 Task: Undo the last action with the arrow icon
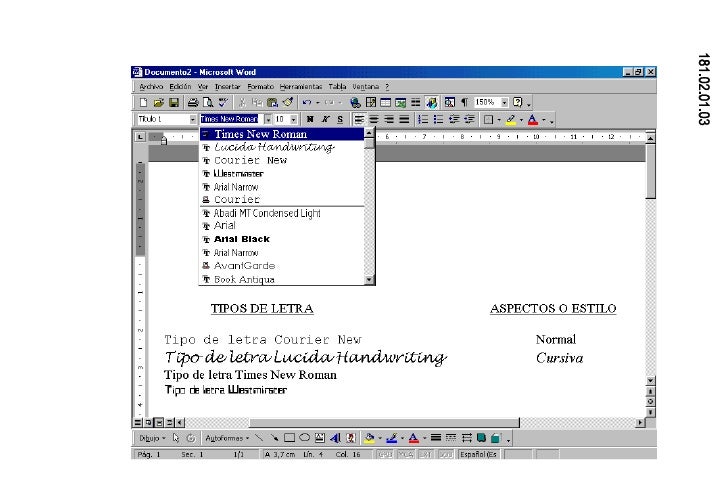tap(306, 103)
